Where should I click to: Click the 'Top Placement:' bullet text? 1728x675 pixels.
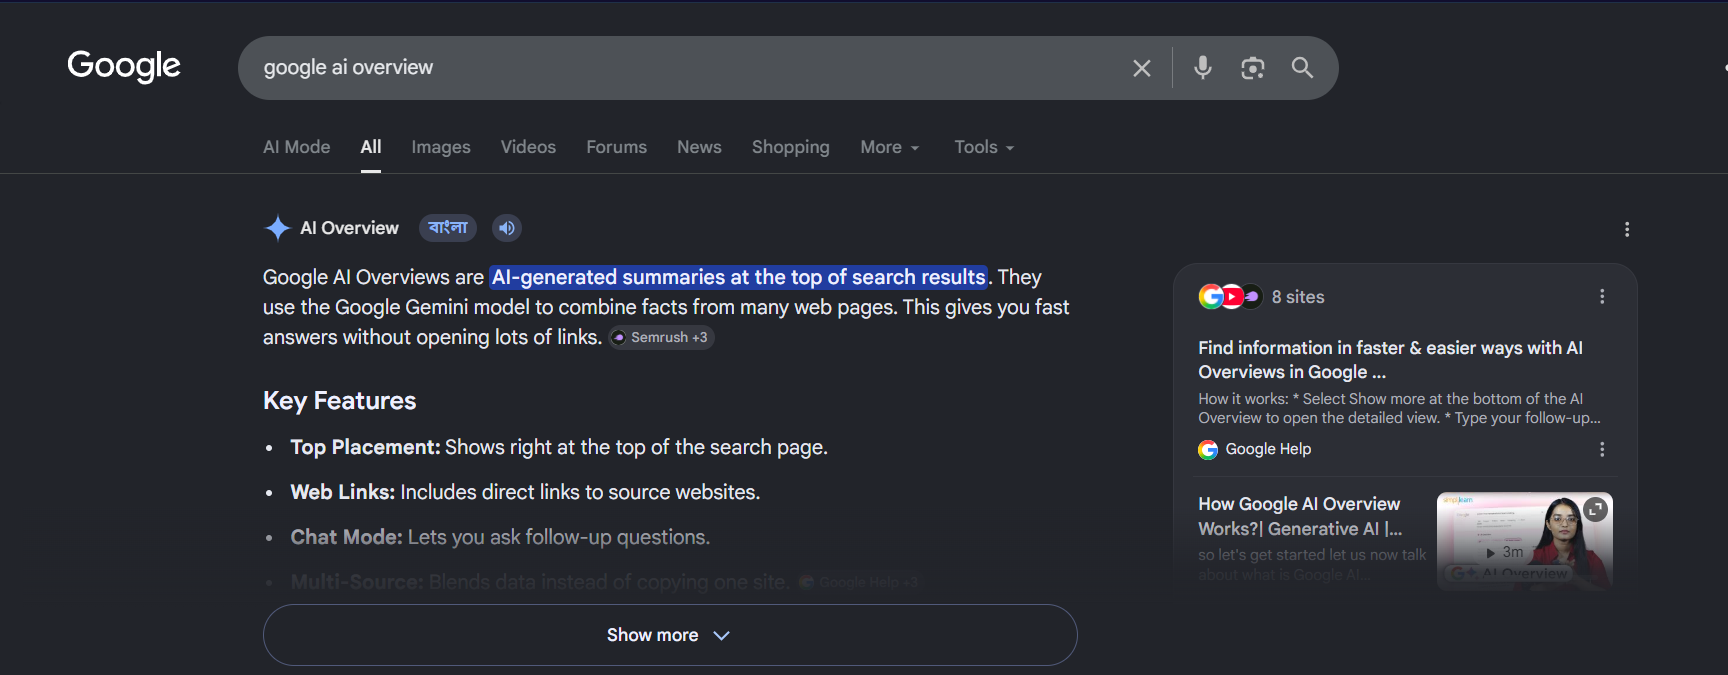click(x=365, y=447)
